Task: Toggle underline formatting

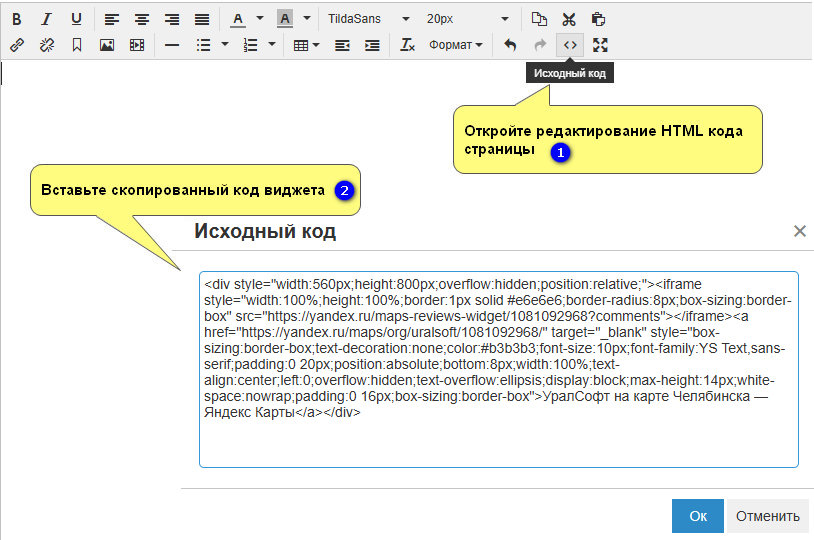Action: pos(76,19)
